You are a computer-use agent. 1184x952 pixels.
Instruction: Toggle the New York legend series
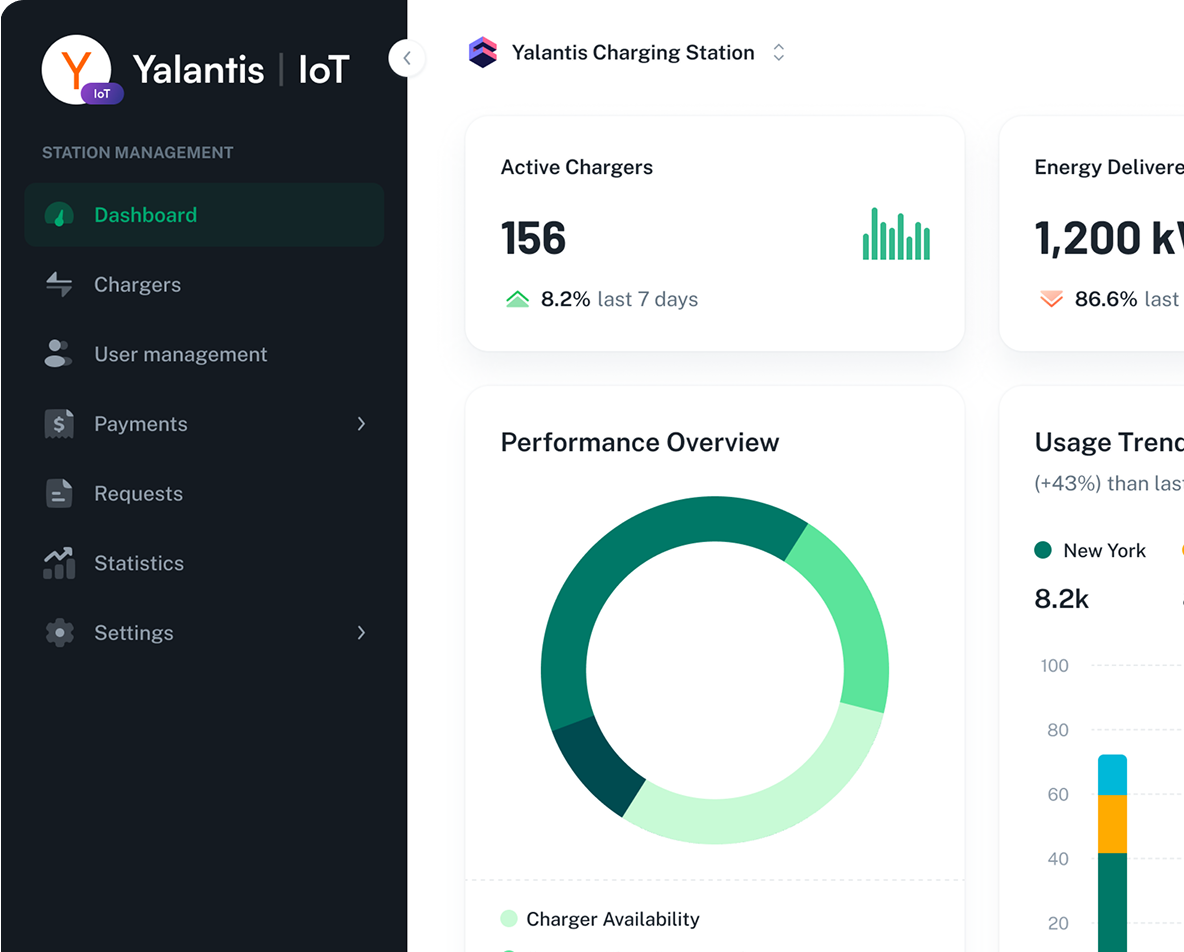(1090, 550)
